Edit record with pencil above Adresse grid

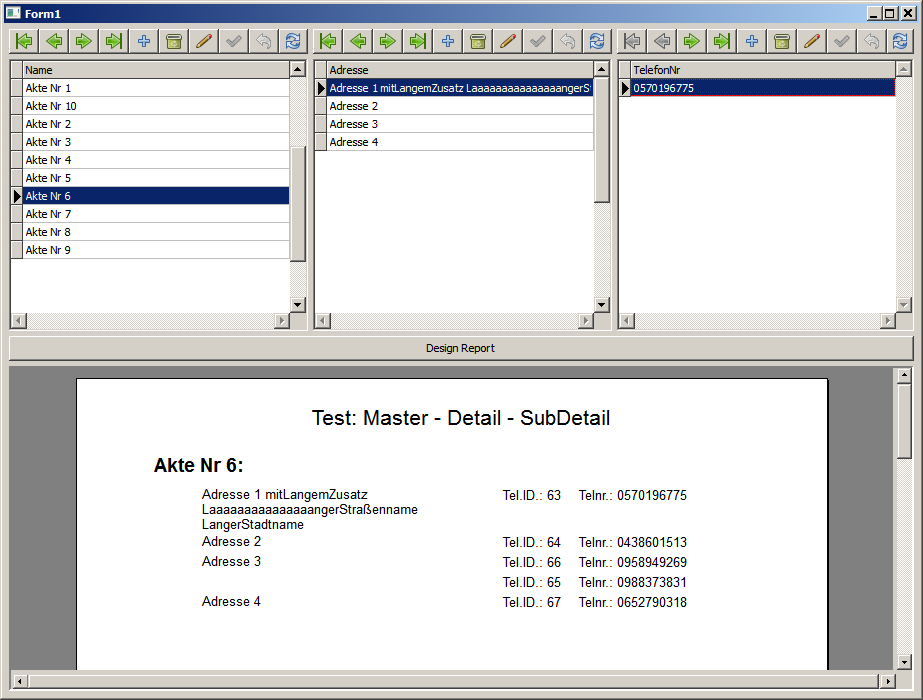pyautogui.click(x=508, y=41)
